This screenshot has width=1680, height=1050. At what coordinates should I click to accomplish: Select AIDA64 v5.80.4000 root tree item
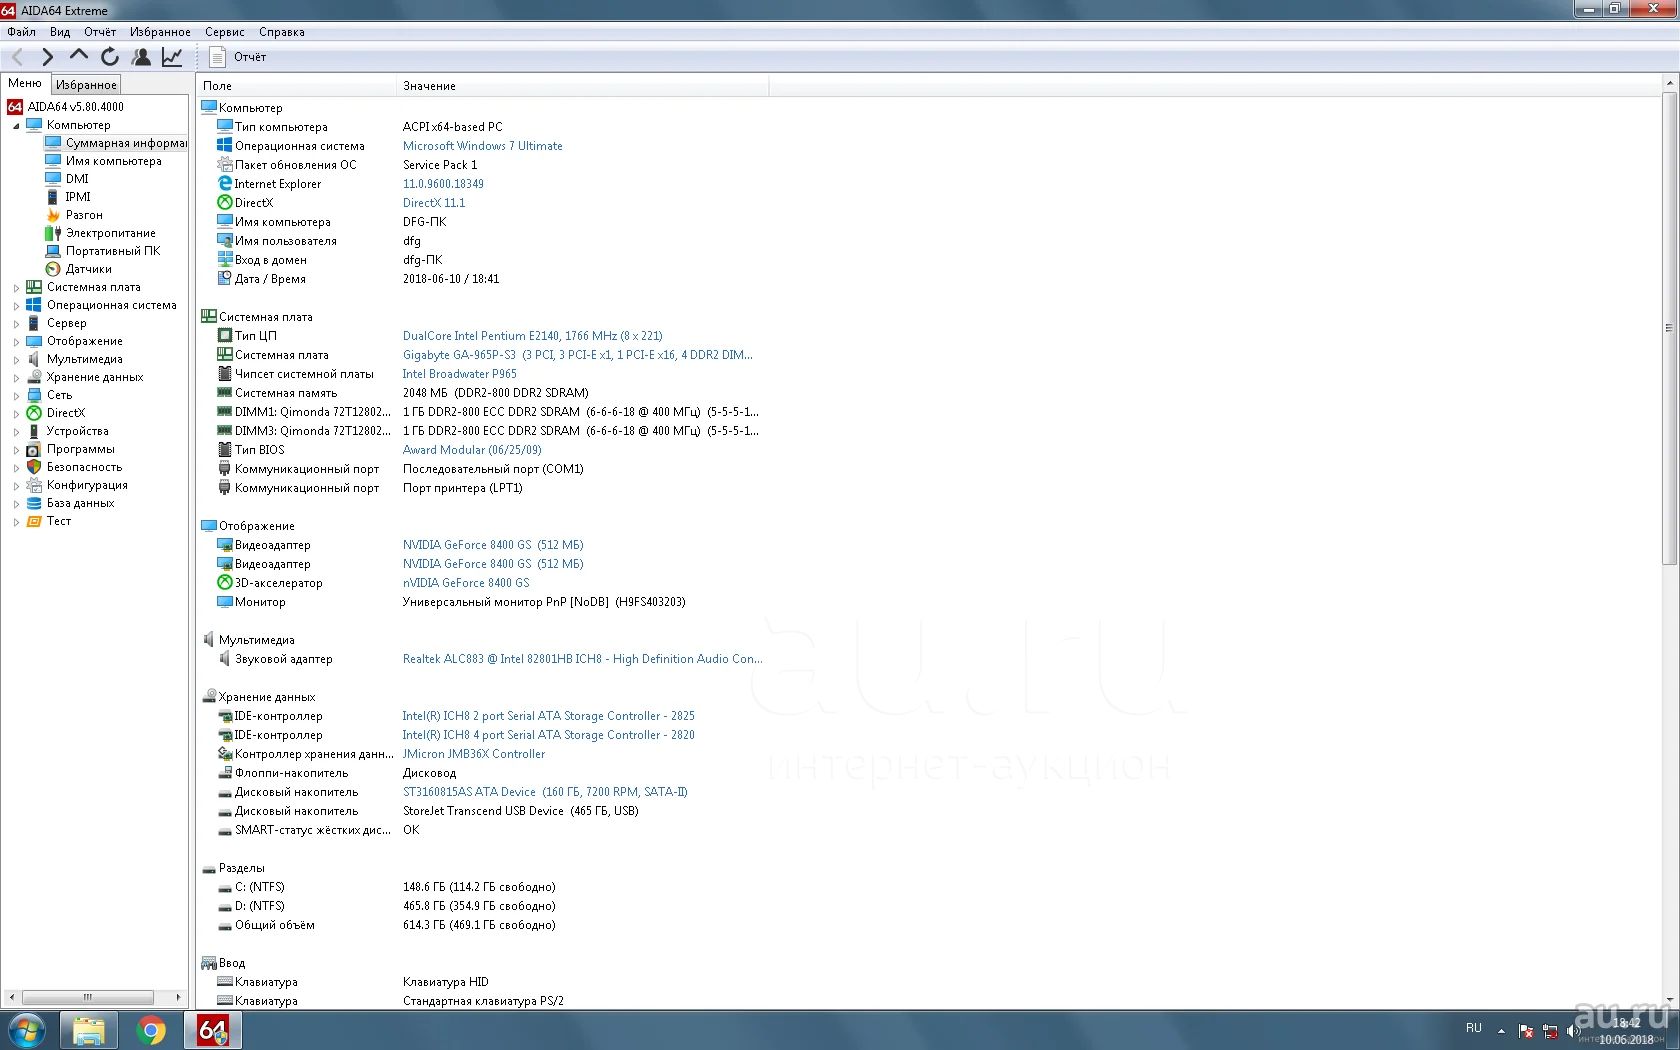66,107
